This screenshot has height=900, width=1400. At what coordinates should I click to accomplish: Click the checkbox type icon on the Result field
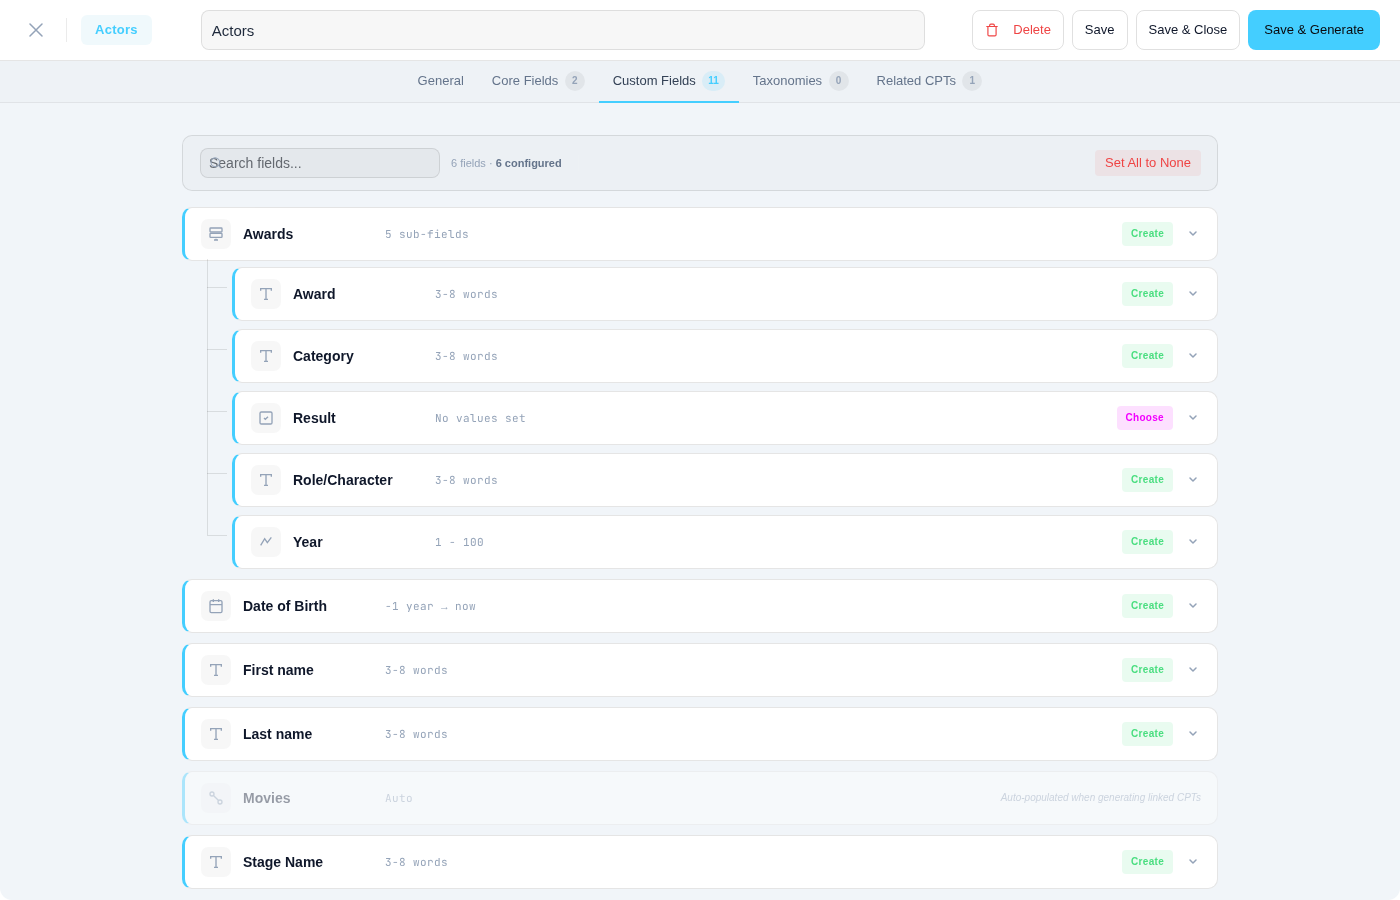[x=266, y=418]
